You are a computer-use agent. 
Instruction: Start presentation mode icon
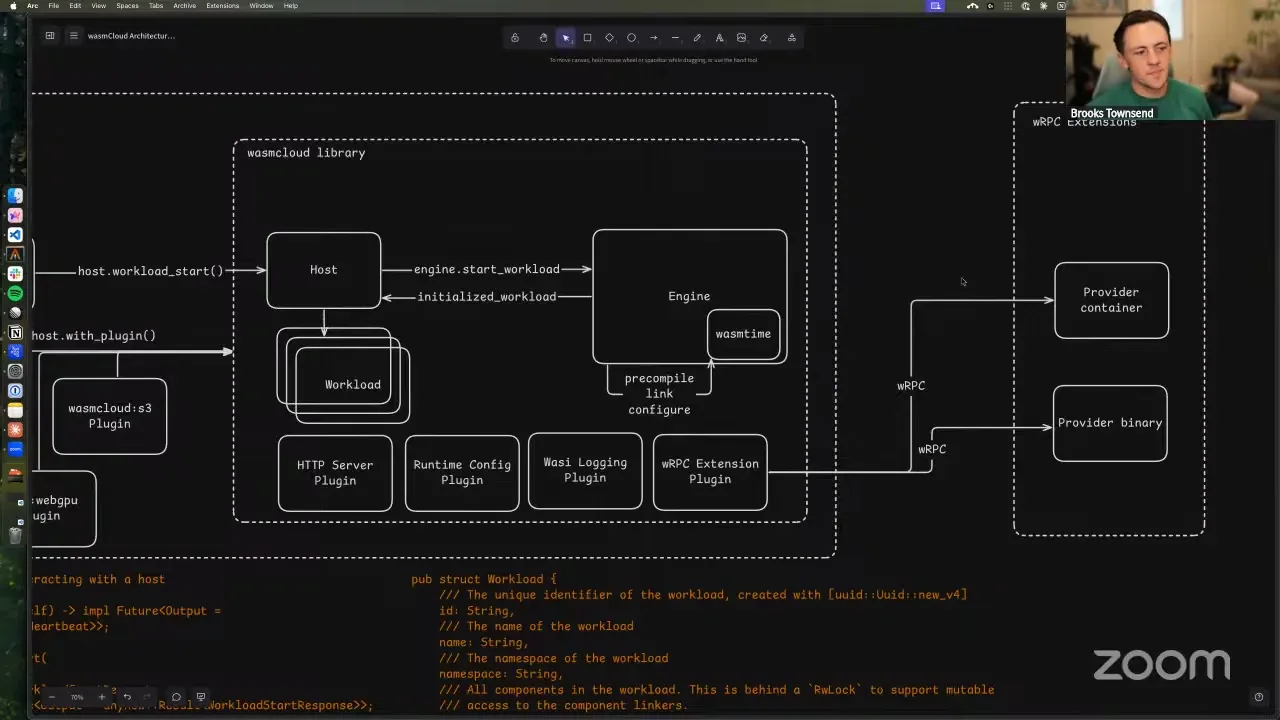click(x=201, y=697)
